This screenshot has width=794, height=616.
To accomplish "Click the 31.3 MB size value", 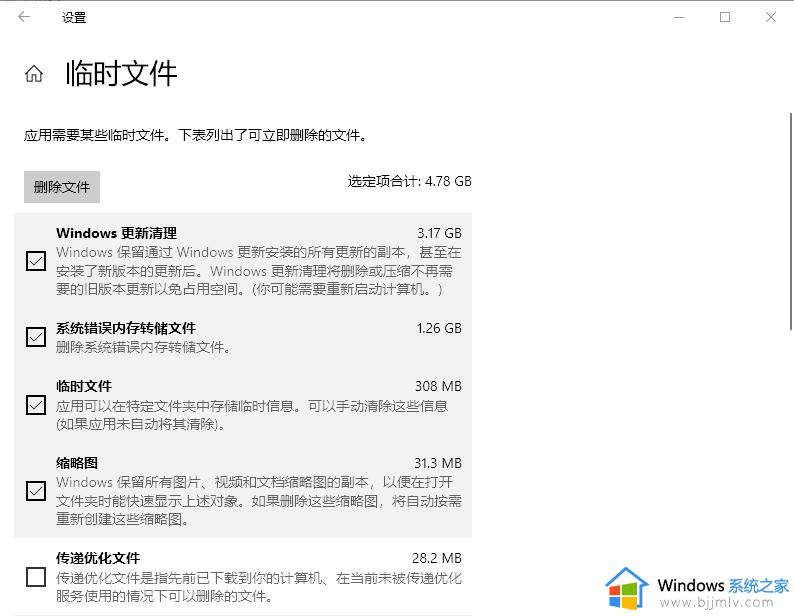I will point(438,463).
